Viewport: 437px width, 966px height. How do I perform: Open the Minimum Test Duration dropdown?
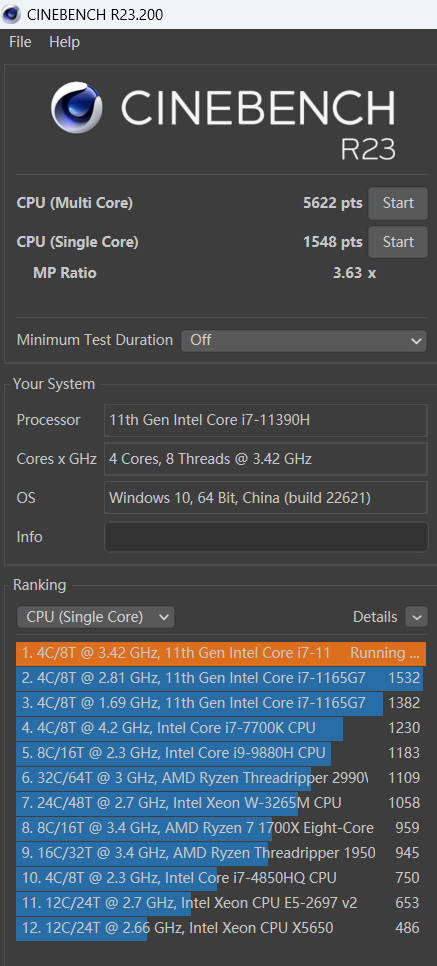point(303,340)
